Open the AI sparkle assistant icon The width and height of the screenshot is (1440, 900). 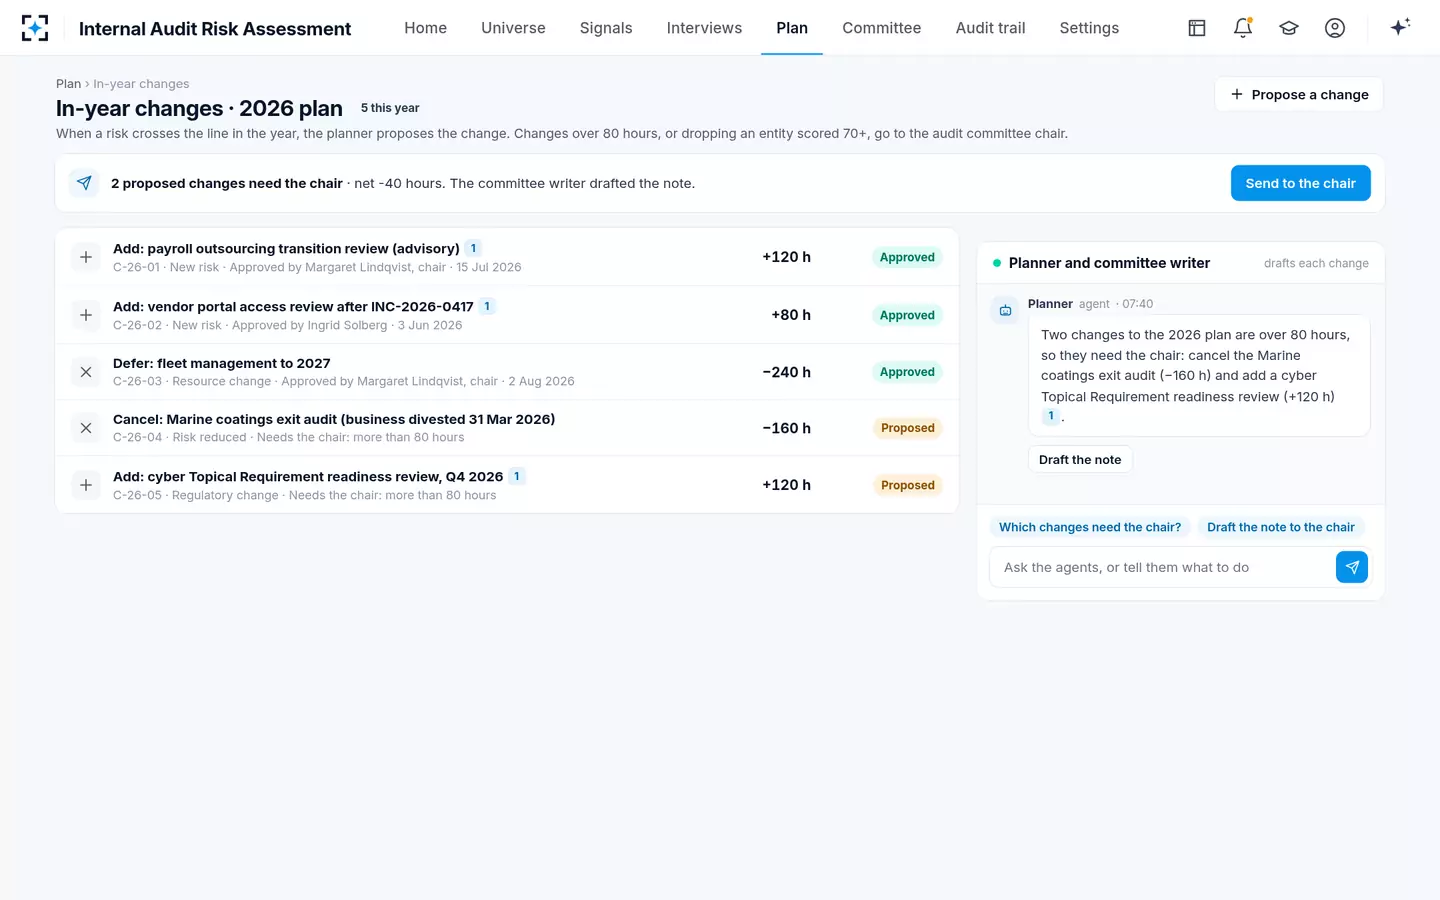1400,27
